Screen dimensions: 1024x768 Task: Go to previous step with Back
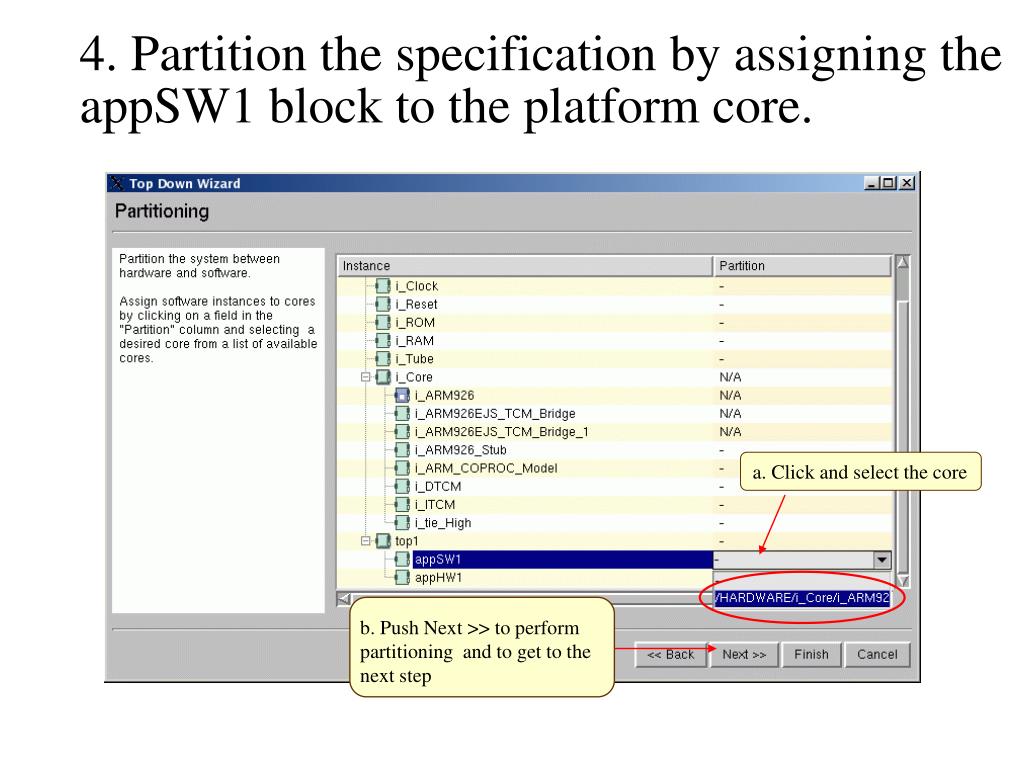(x=671, y=654)
